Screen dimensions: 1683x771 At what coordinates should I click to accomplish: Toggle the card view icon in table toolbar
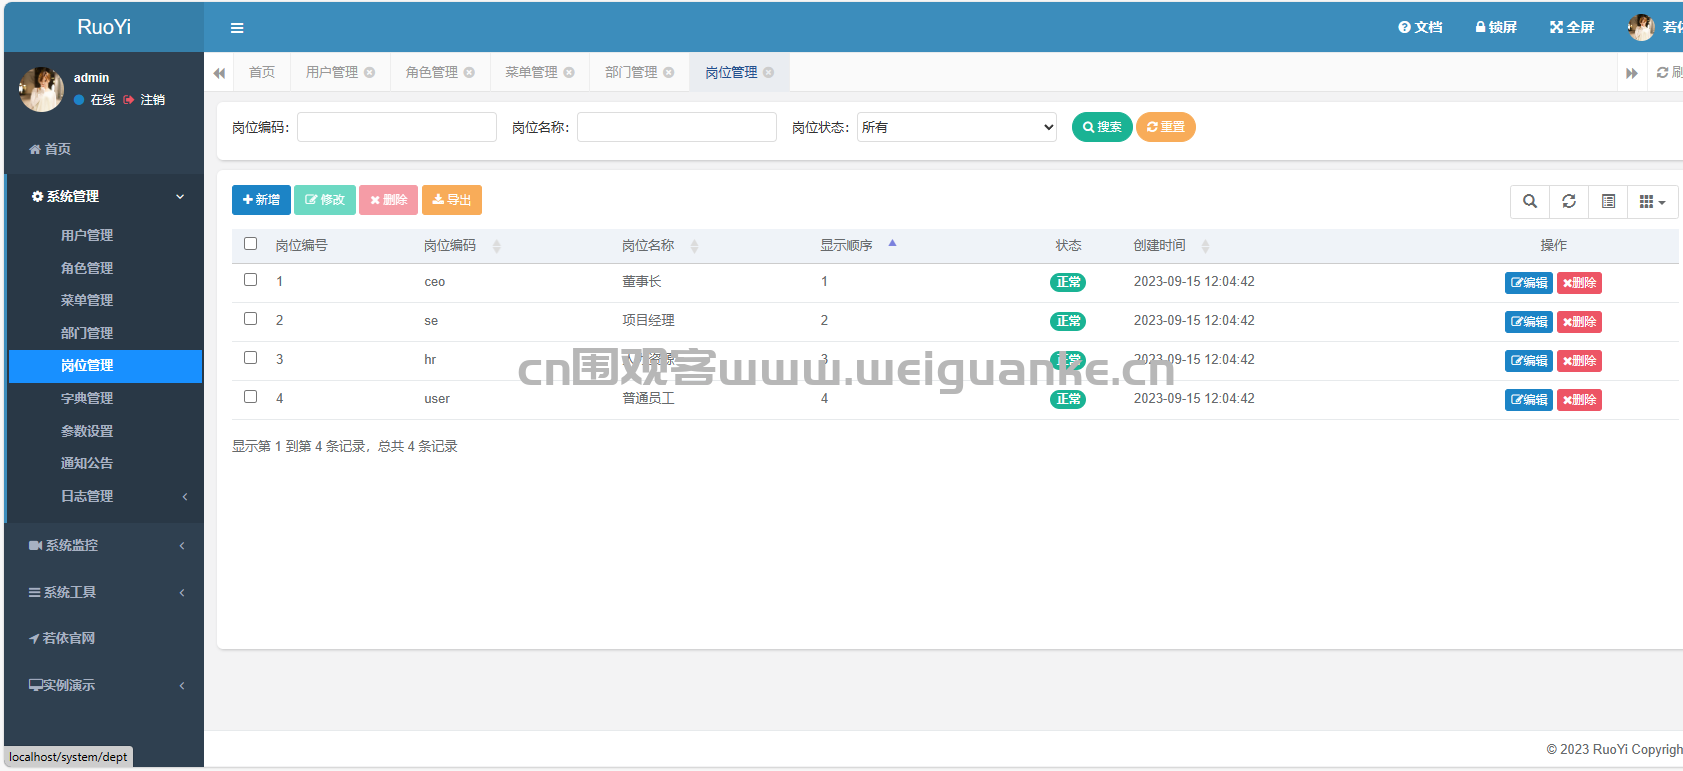[1608, 201]
